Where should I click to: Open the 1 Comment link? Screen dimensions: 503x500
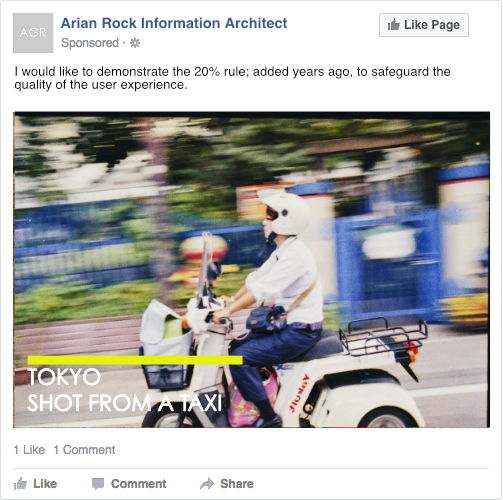pyautogui.click(x=84, y=450)
